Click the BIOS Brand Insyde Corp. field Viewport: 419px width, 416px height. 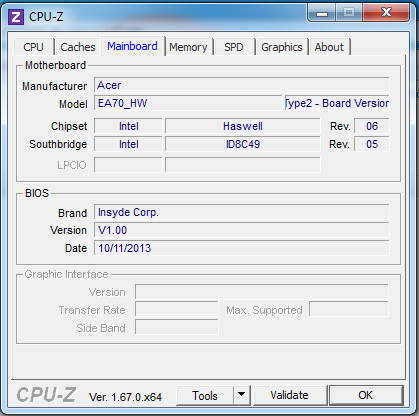pyautogui.click(x=242, y=212)
